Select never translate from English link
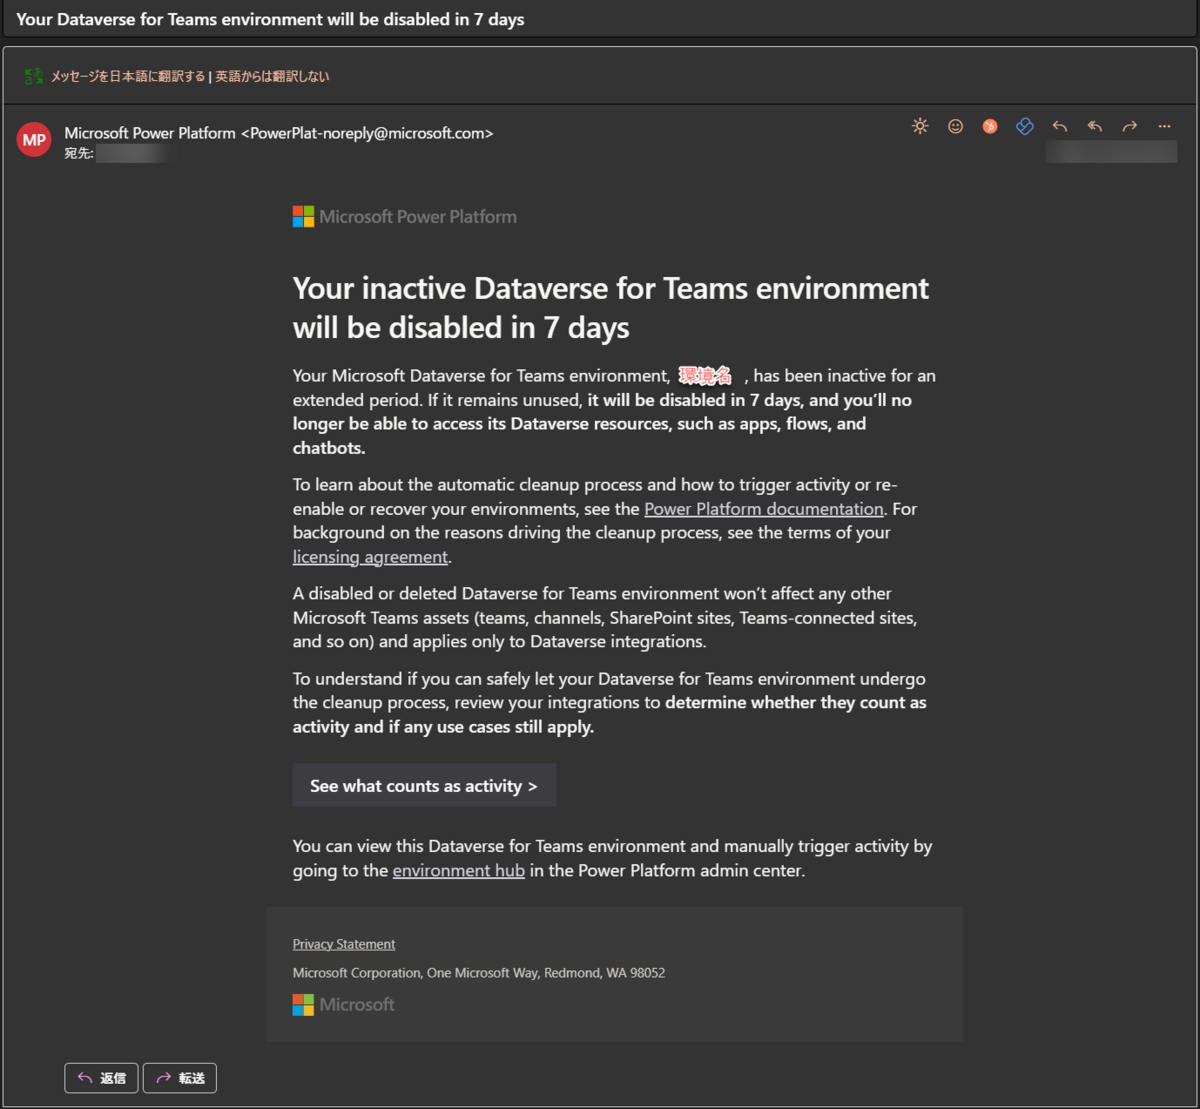This screenshot has width=1200, height=1109. coord(272,76)
